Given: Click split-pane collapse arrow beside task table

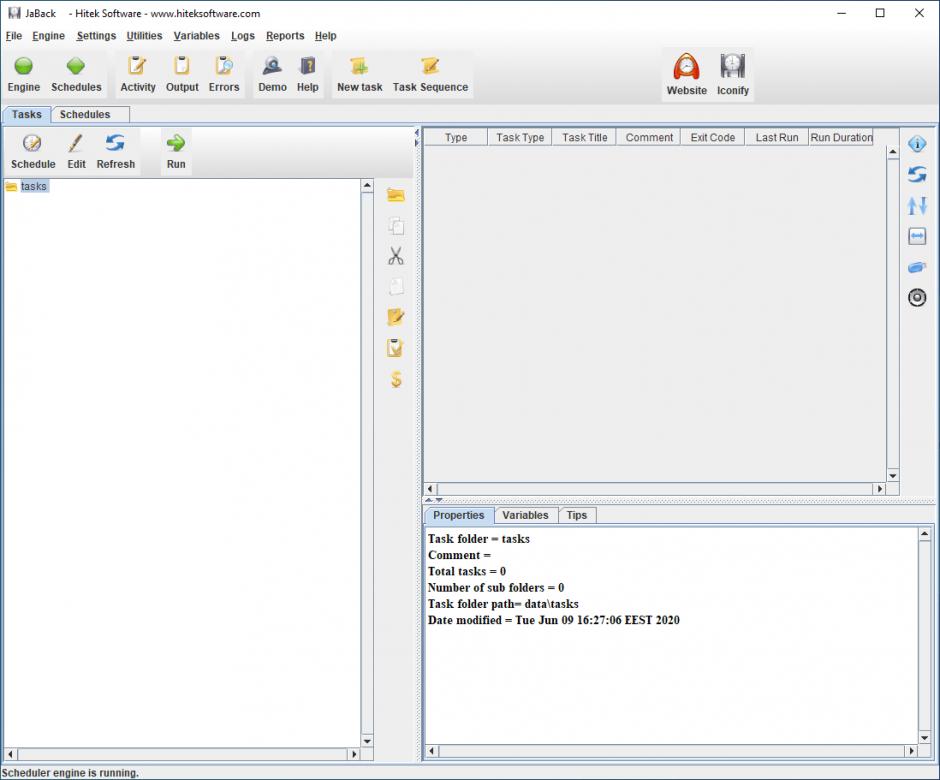Looking at the screenshot, I should (417, 137).
